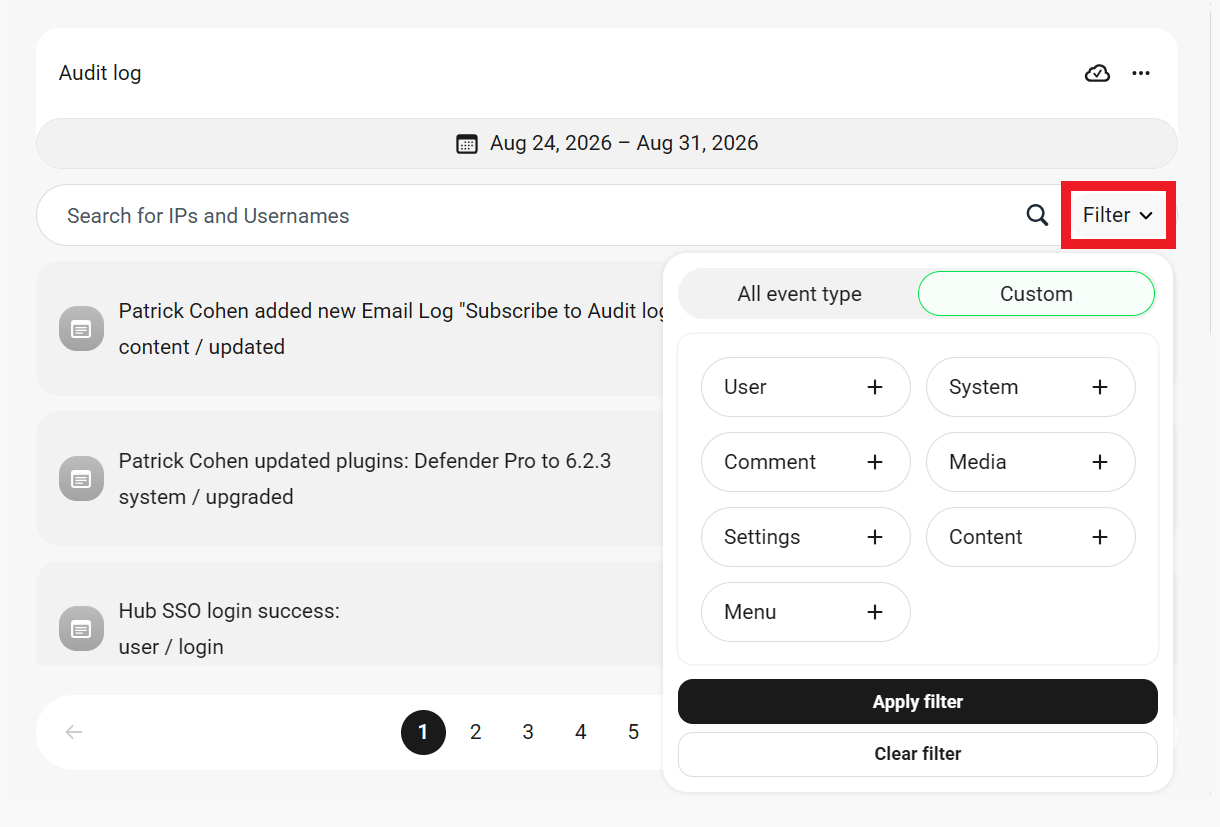Select the Custom event type tab
Viewport: 1220px width, 827px height.
point(1036,294)
